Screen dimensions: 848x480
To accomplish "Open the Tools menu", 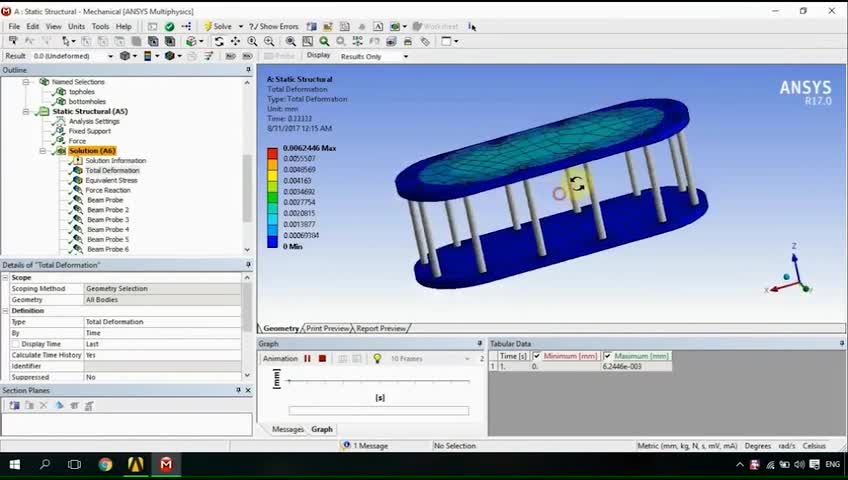I will [100, 26].
